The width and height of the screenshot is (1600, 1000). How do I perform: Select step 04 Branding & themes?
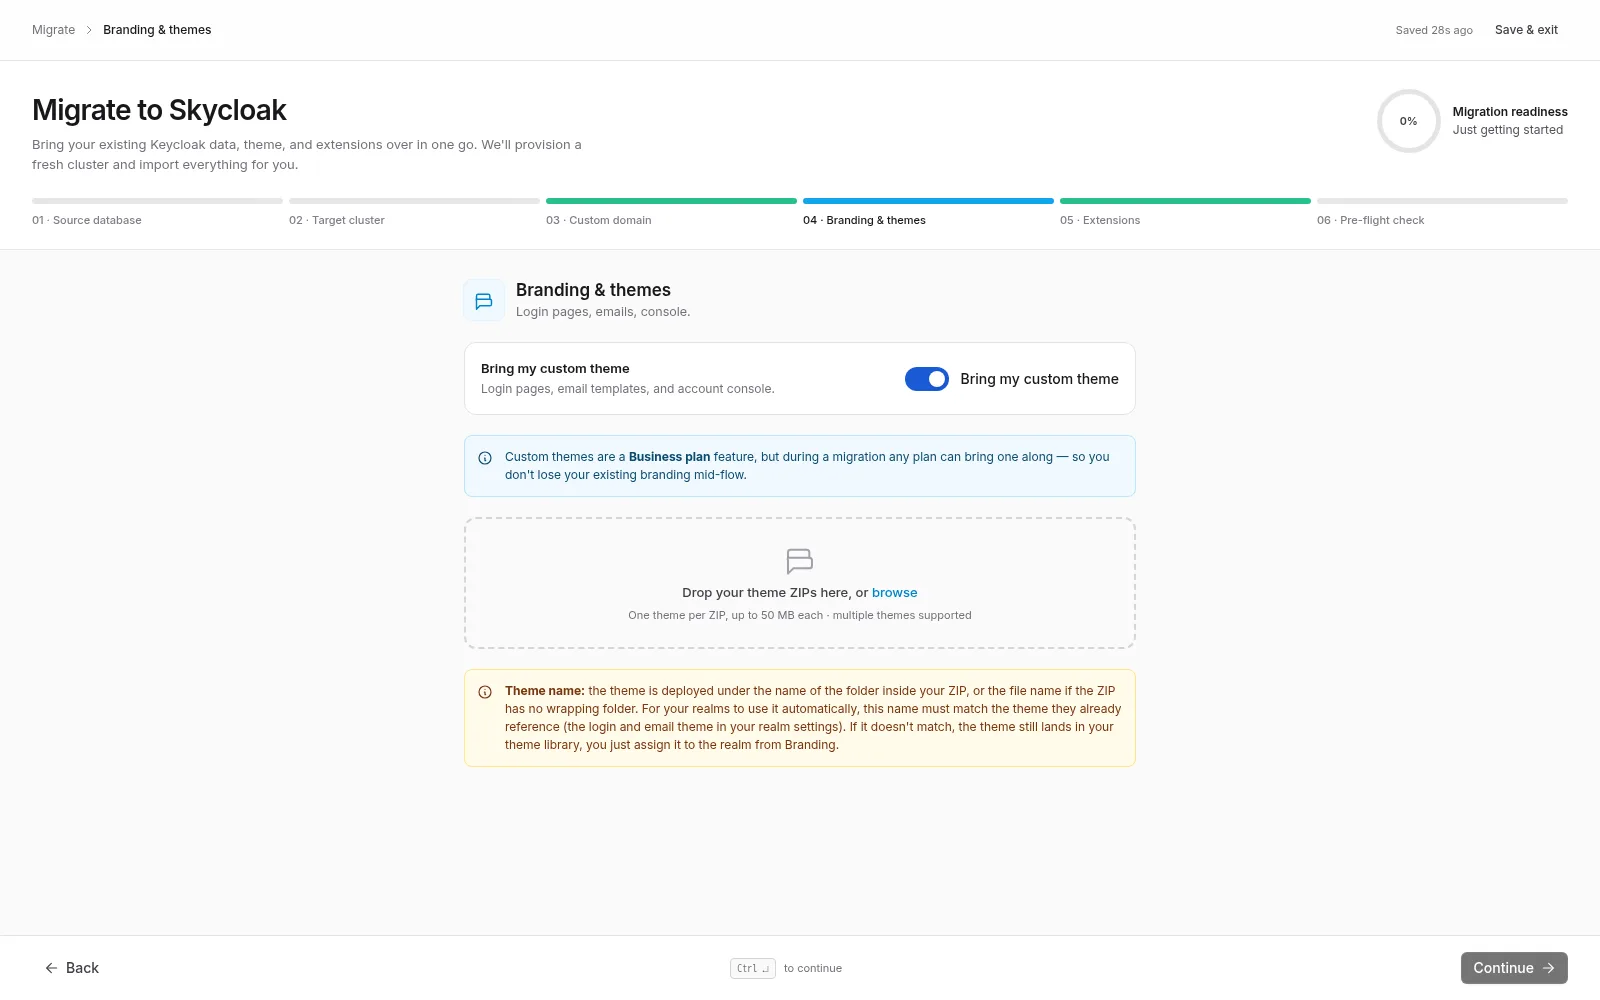928,212
